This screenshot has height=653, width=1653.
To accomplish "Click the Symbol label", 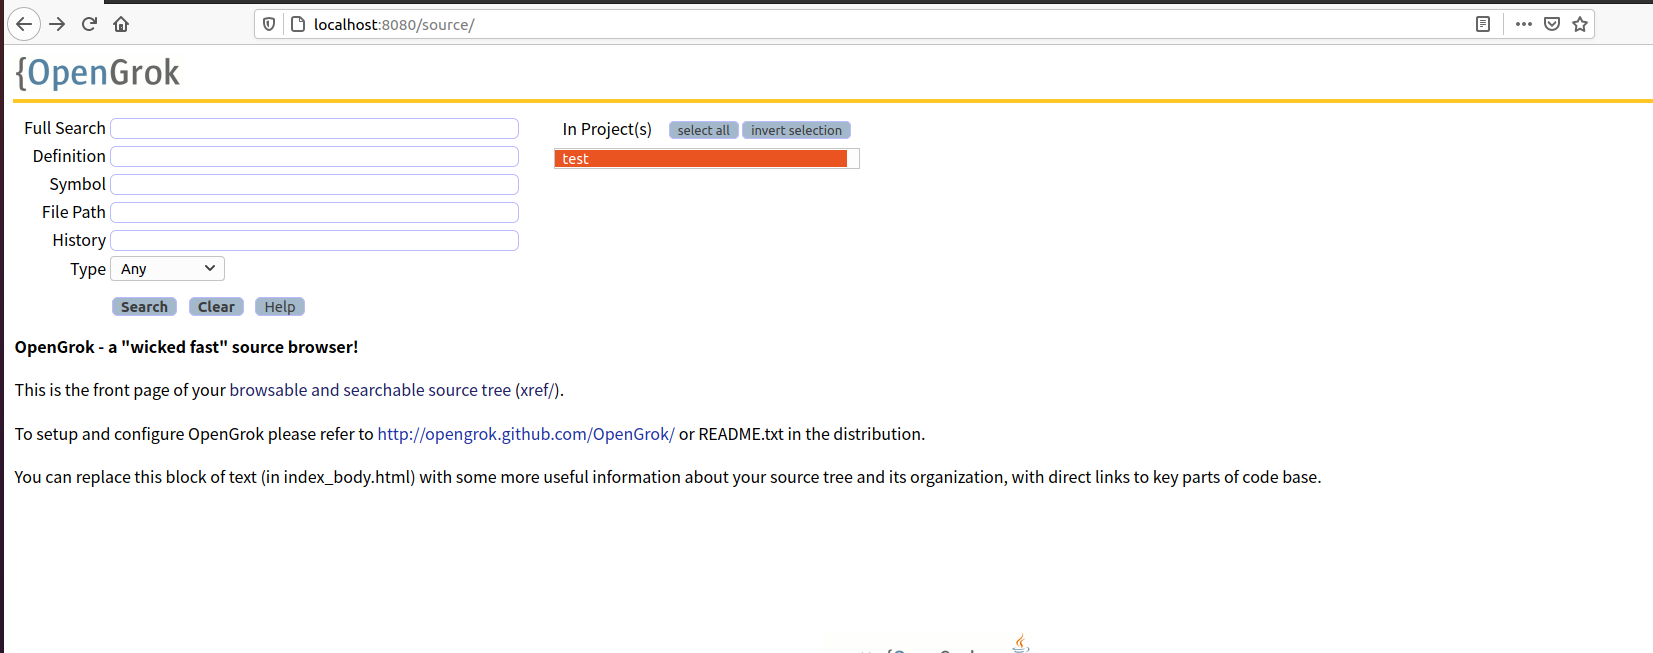I will click(77, 184).
